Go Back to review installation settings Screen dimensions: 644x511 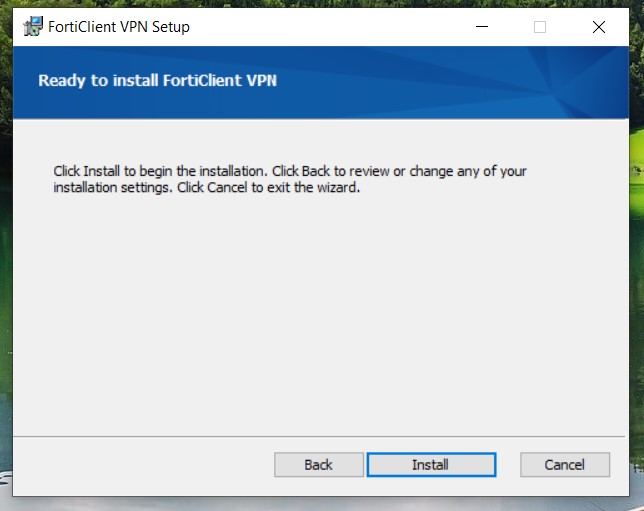(x=319, y=465)
